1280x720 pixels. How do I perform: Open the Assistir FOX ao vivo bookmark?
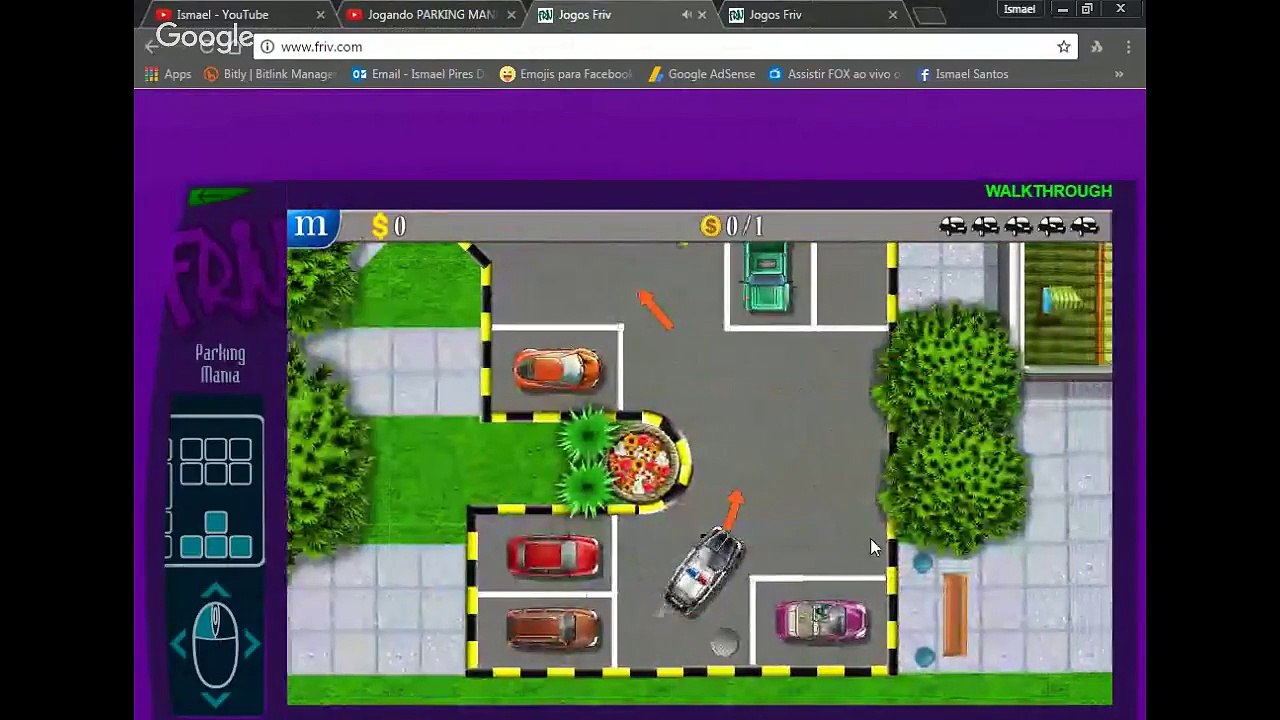pos(834,74)
